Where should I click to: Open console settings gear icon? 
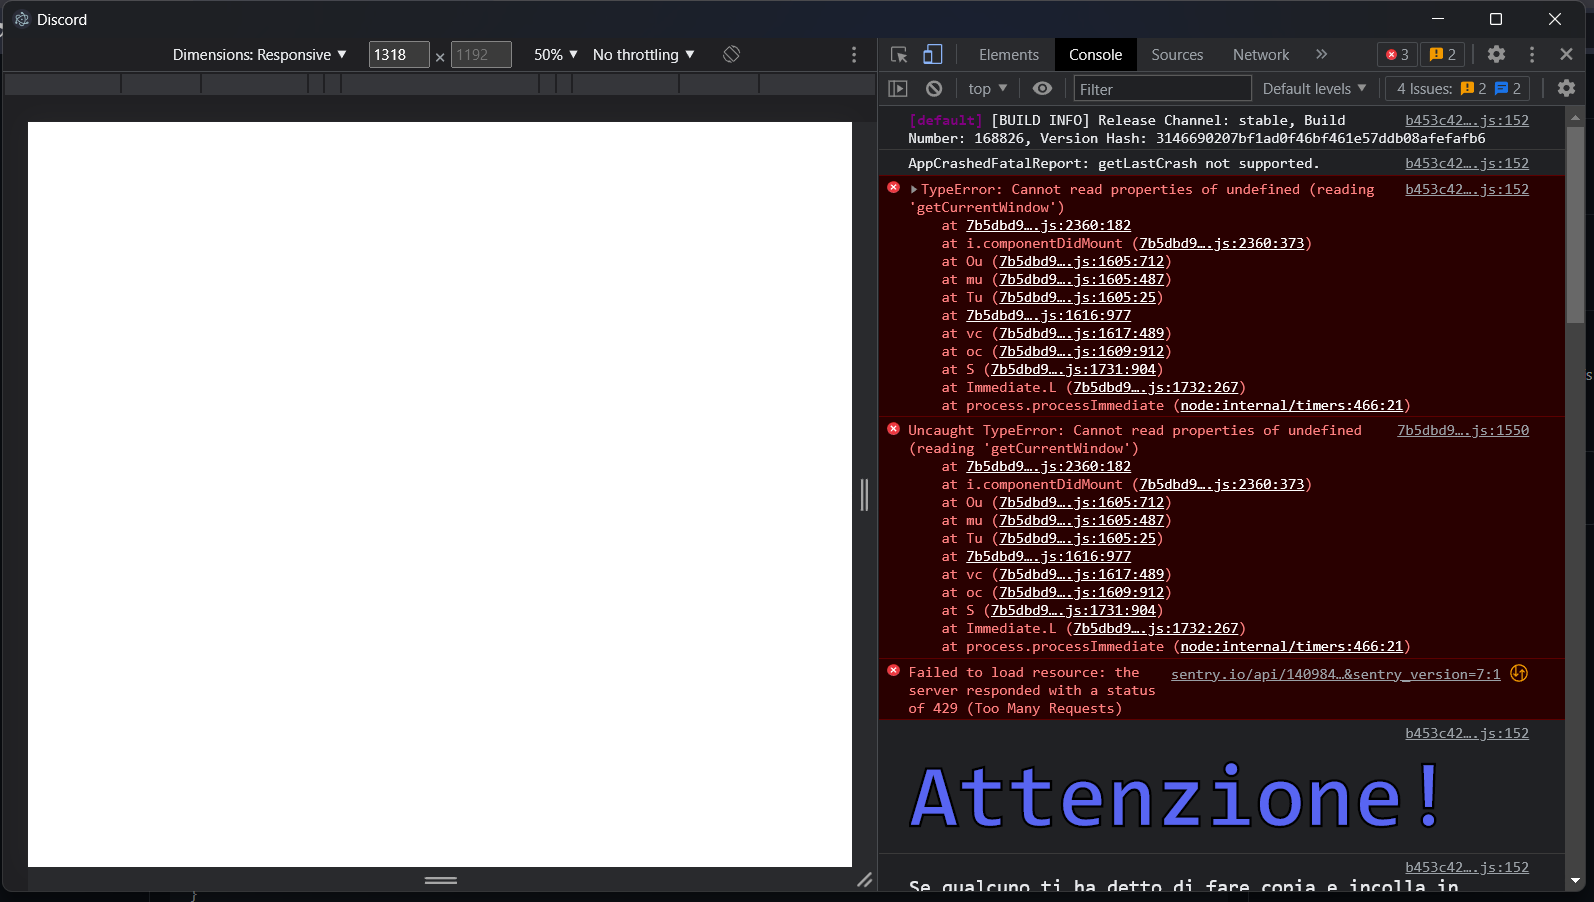(x=1566, y=89)
